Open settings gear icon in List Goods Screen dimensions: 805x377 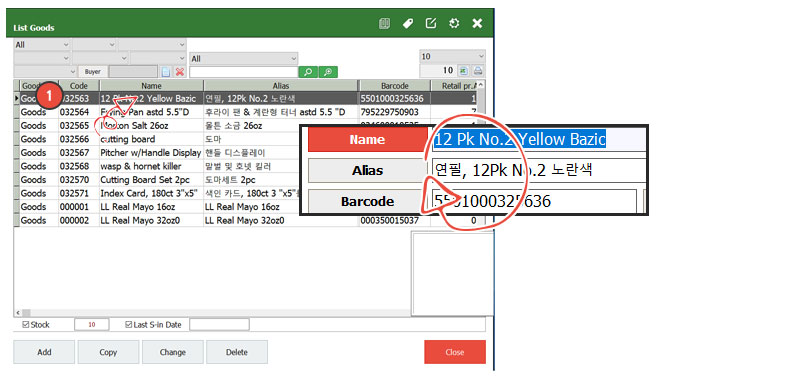pyautogui.click(x=454, y=23)
